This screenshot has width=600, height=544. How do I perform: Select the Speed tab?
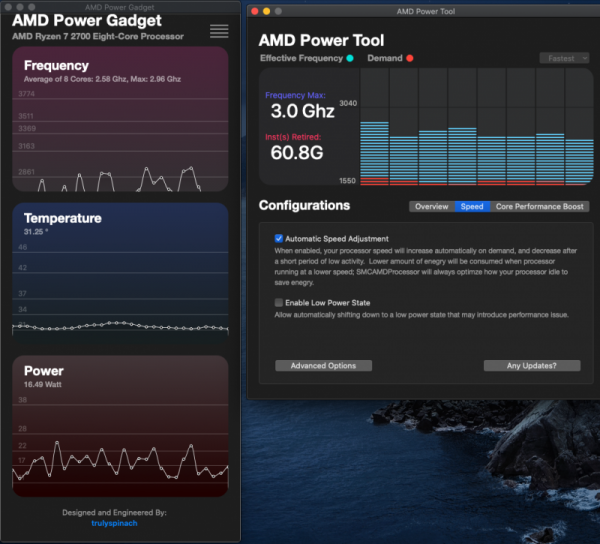tap(472, 207)
